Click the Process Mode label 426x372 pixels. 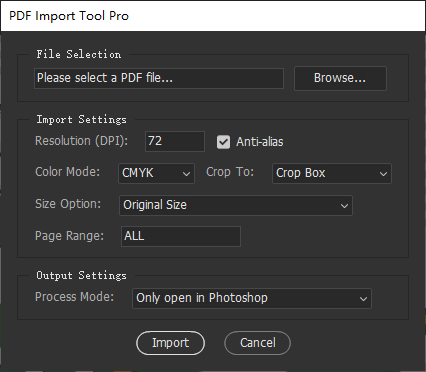click(x=74, y=297)
